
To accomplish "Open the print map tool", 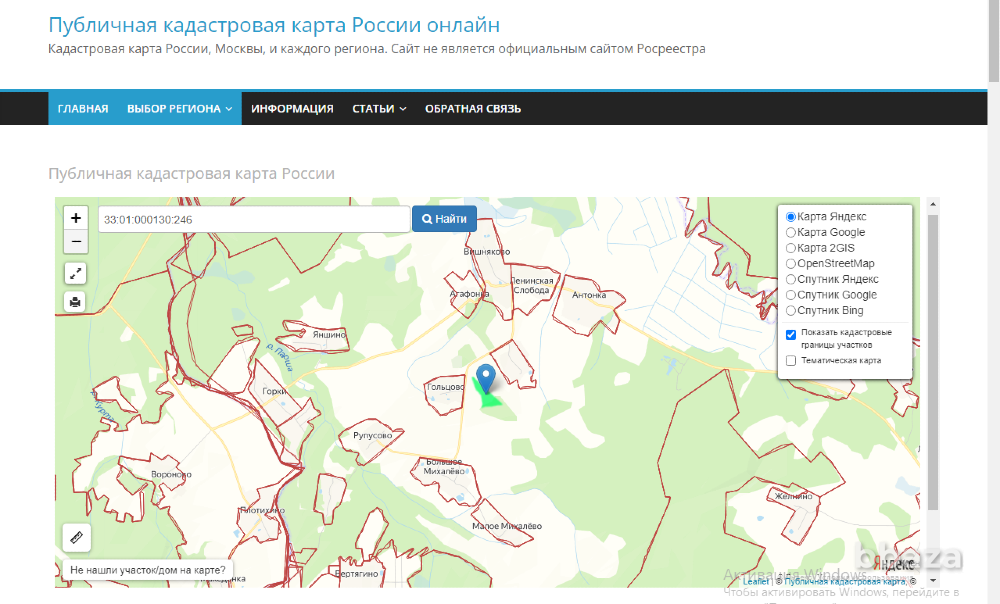I will click(76, 301).
